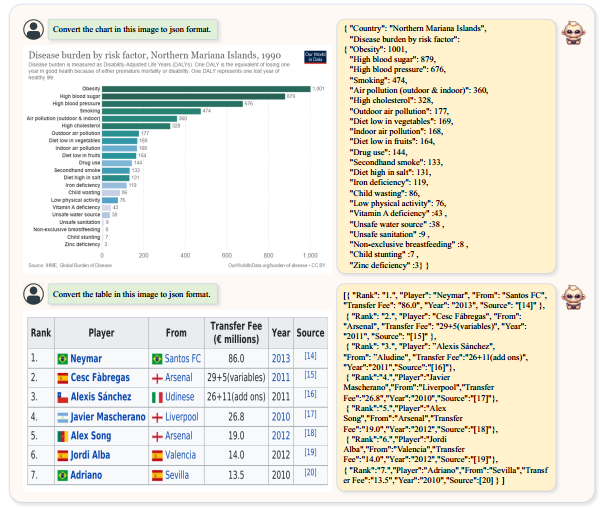Click the "Zinc deficiency" chart label
The width and height of the screenshot is (604, 508).
(82, 245)
